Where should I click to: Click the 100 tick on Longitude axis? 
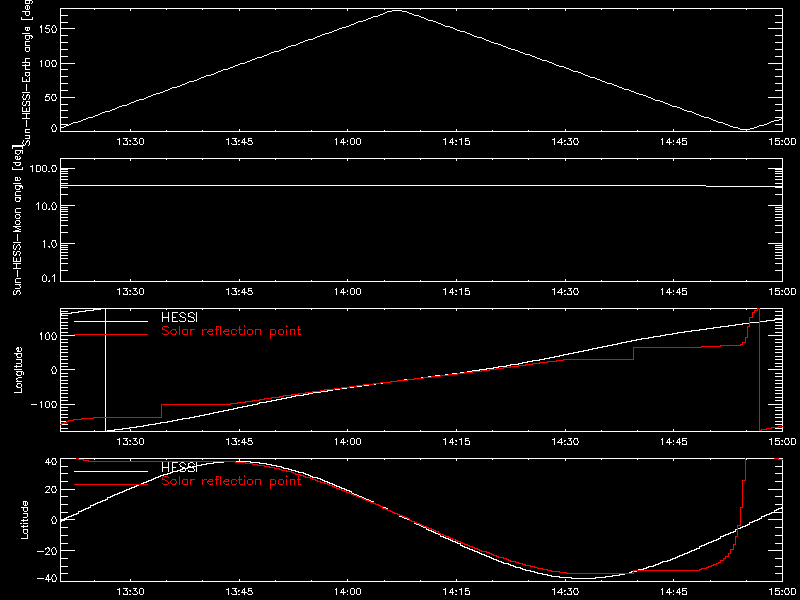[46, 335]
